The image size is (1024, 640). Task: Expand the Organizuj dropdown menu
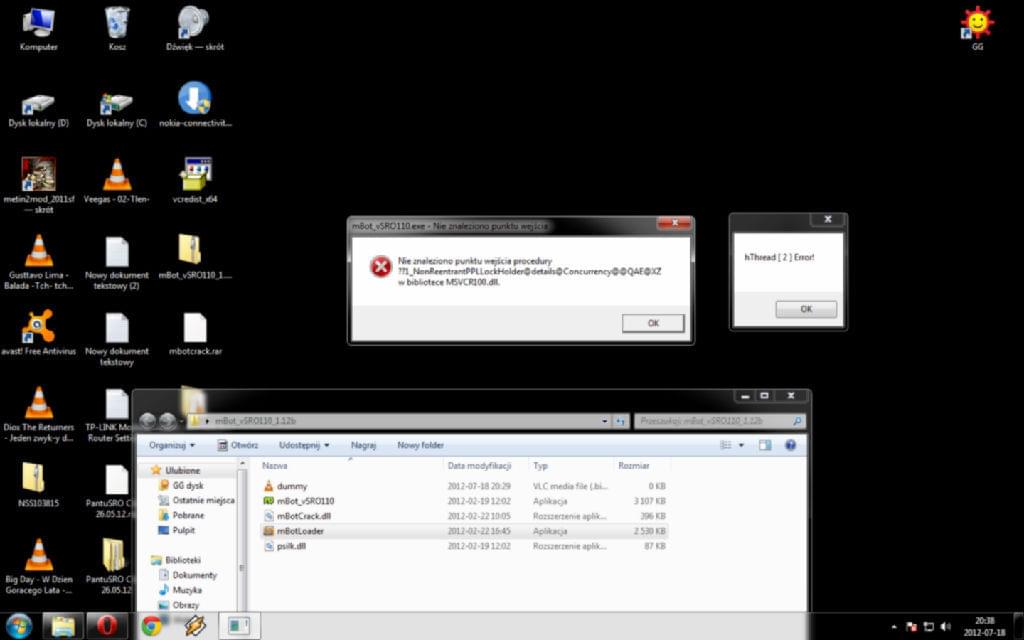170,445
